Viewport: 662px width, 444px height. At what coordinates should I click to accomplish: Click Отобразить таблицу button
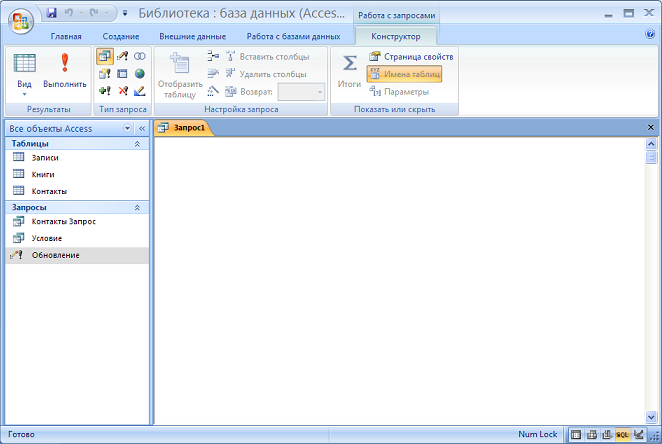180,74
